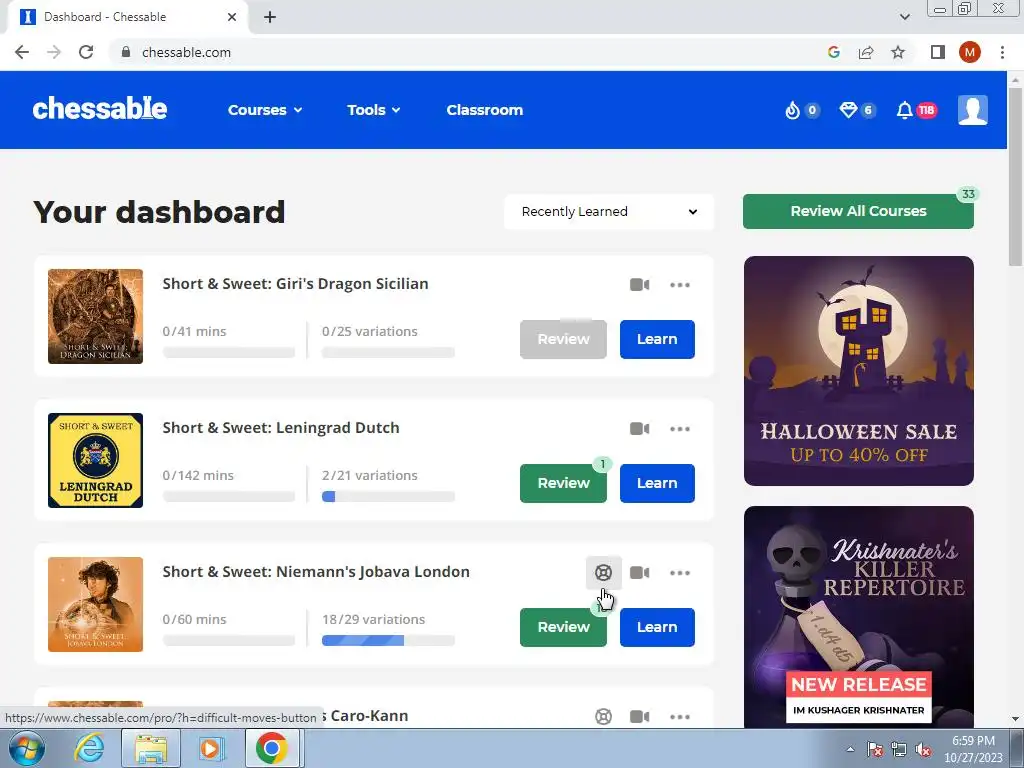Click difficult moves icon for Niemann's Jobava London
The width and height of the screenshot is (1024, 768).
603,573
